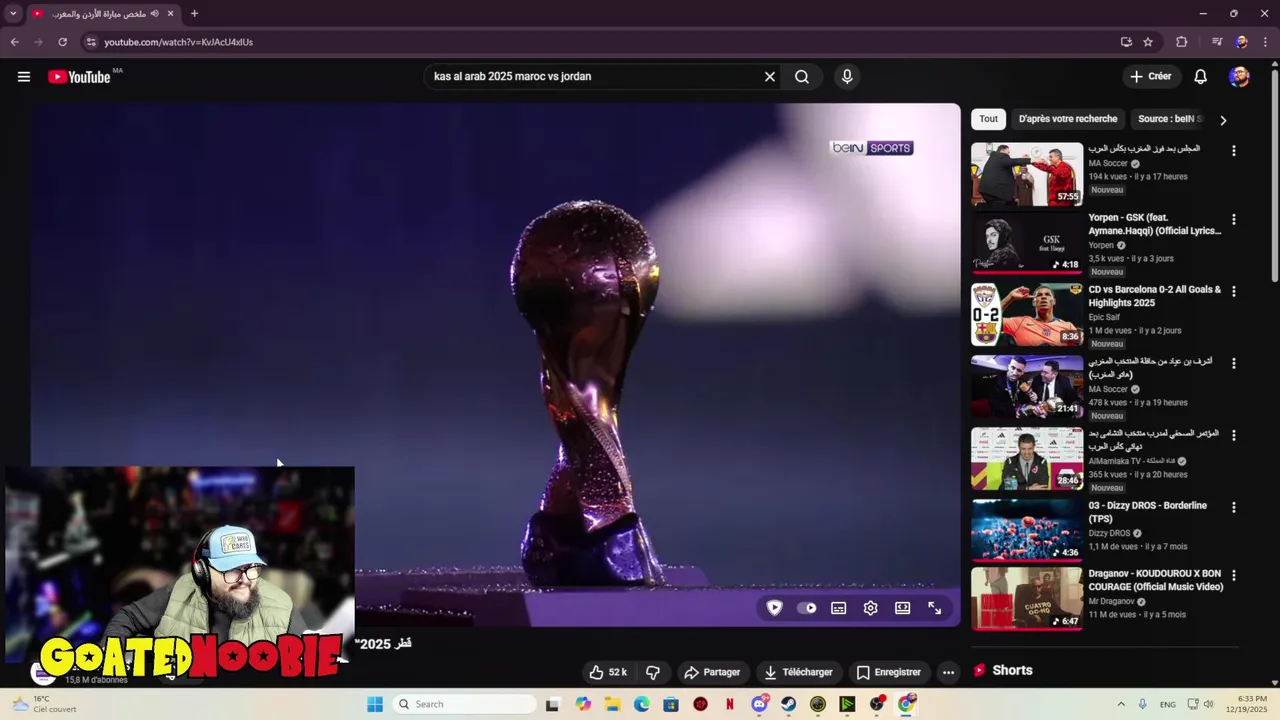Image resolution: width=1280 pixels, height=720 pixels.
Task: Open Chrome three-dot menu
Action: pos(1264,42)
